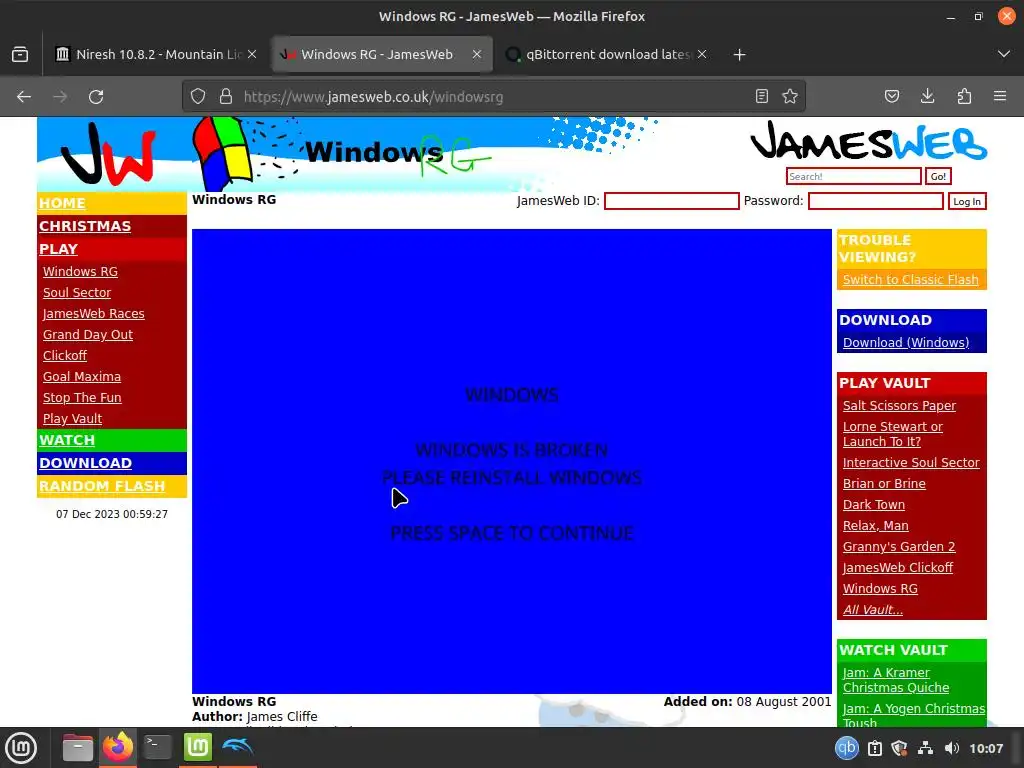This screenshot has width=1024, height=768.
Task: Open the WATCH menu item
Action: click(x=67, y=440)
